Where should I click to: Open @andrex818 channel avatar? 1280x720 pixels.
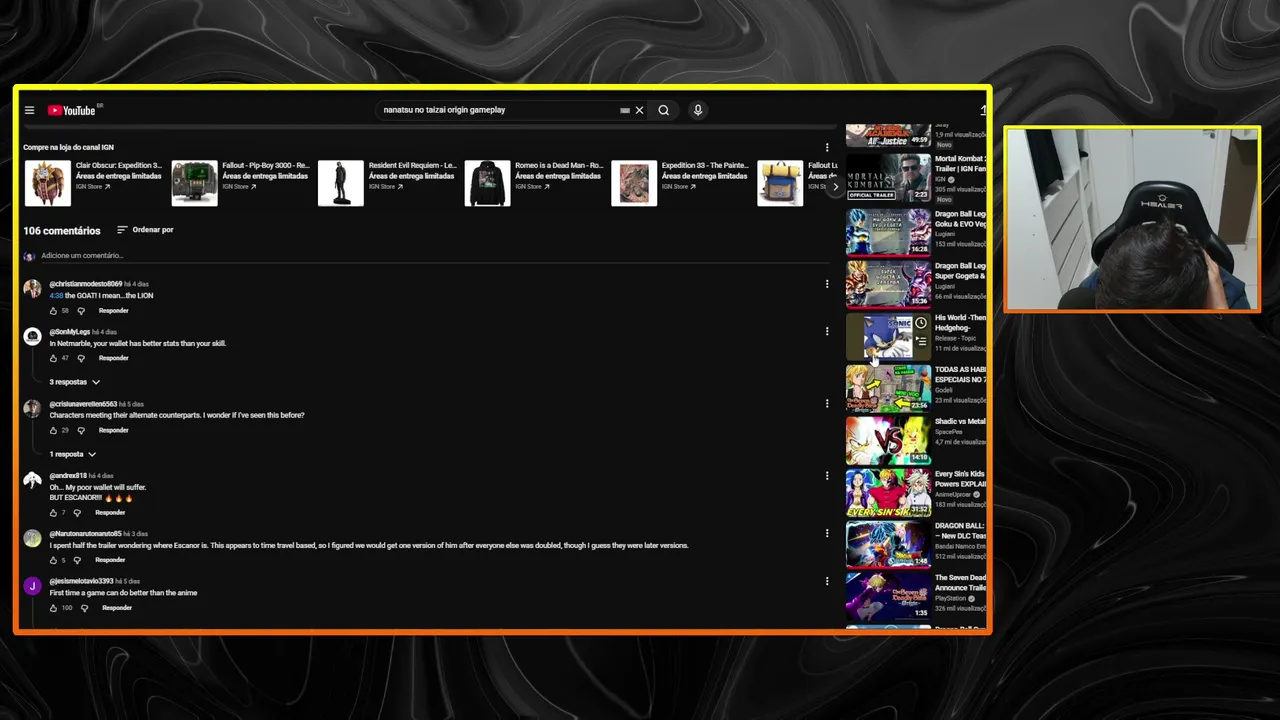(x=33, y=481)
